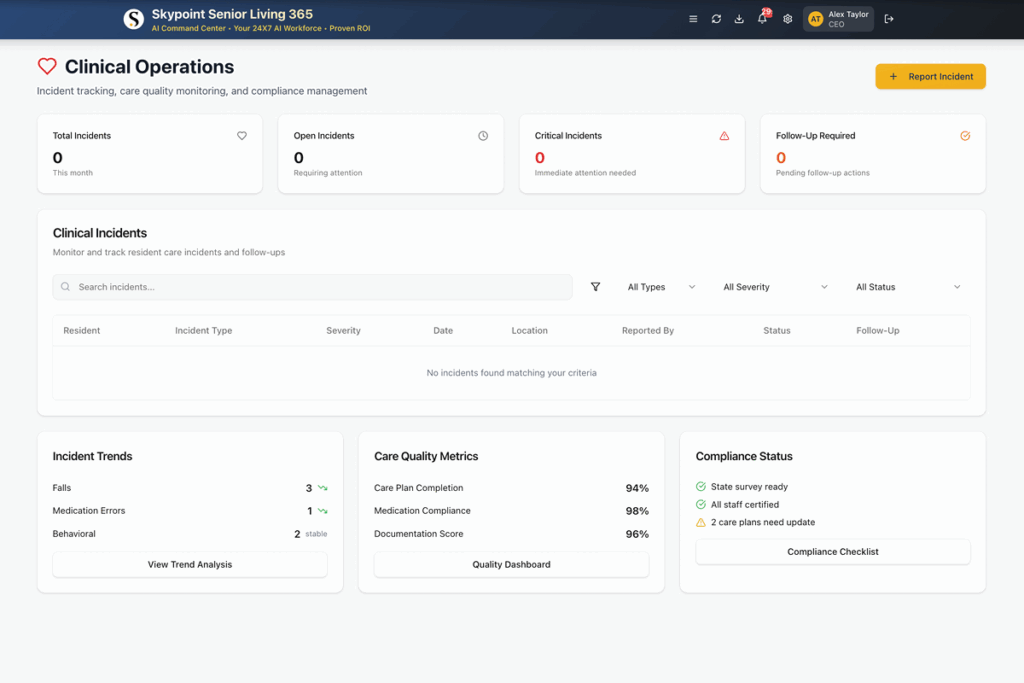Click Clinical Incidents heading
This screenshot has height=683, width=1024.
[x=100, y=233]
